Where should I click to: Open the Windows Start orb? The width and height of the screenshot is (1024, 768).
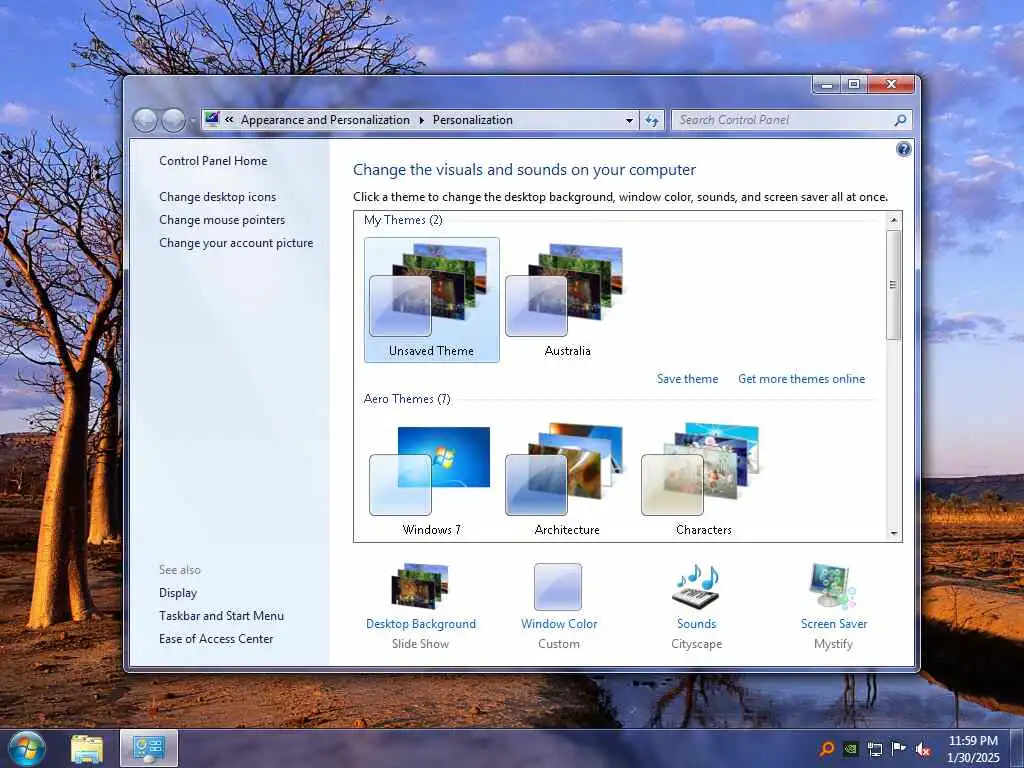[26, 748]
